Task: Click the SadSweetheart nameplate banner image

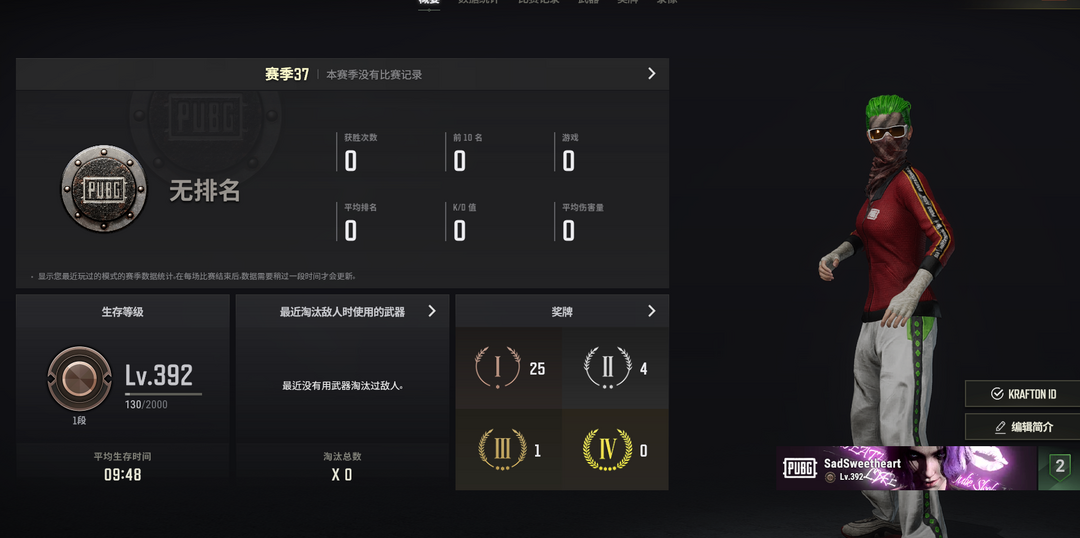Action: (906, 468)
